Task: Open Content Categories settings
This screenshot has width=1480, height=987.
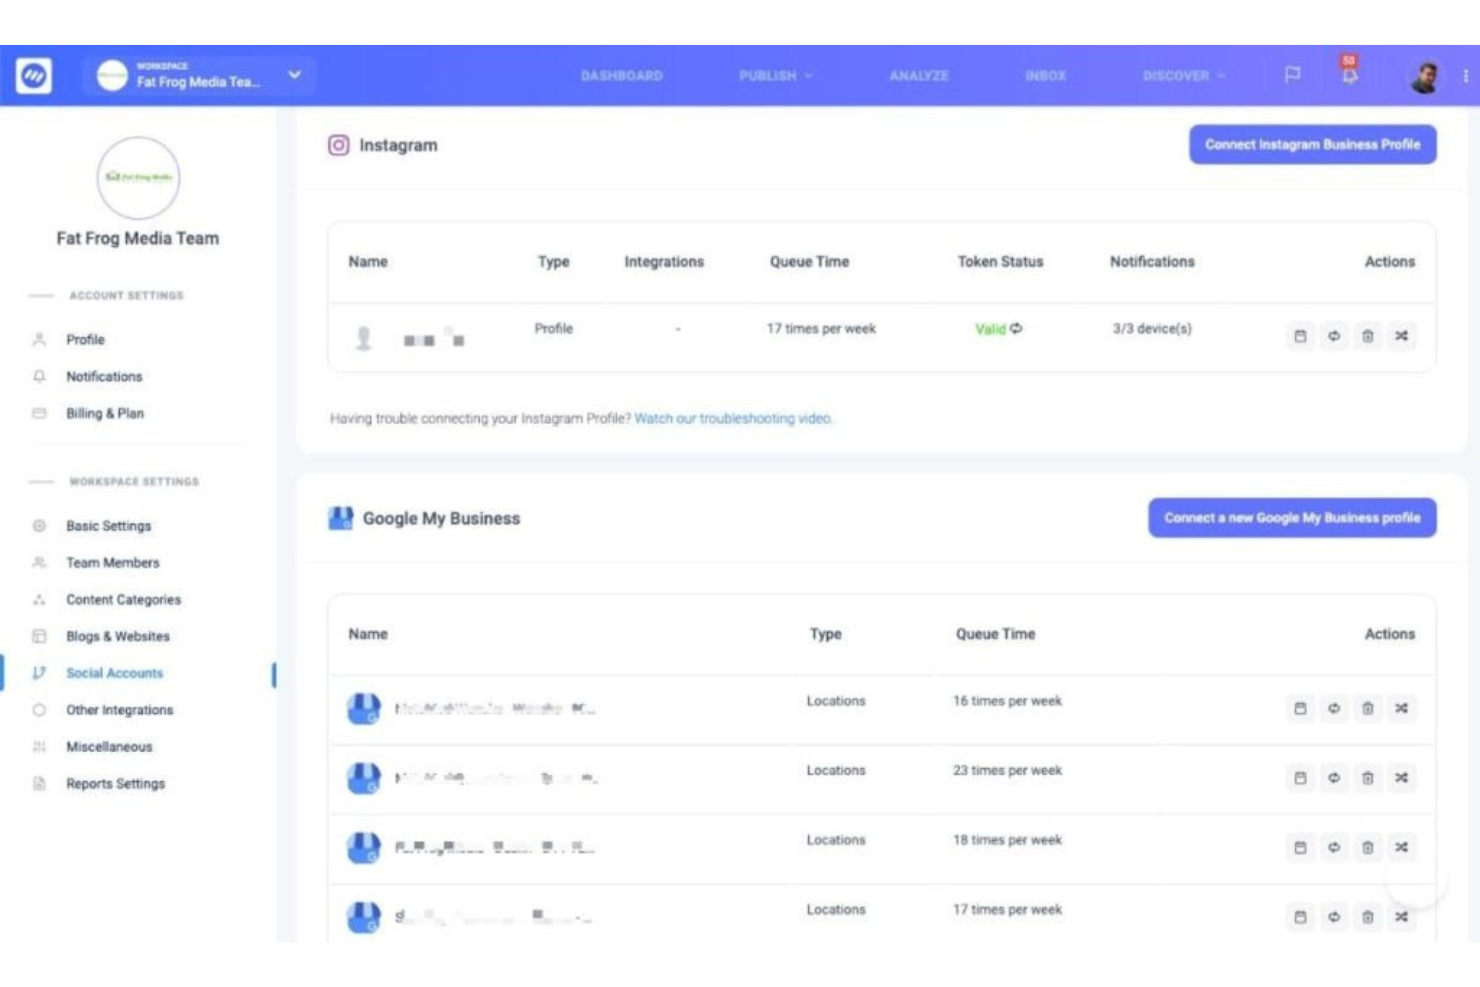Action: pyautogui.click(x=123, y=600)
